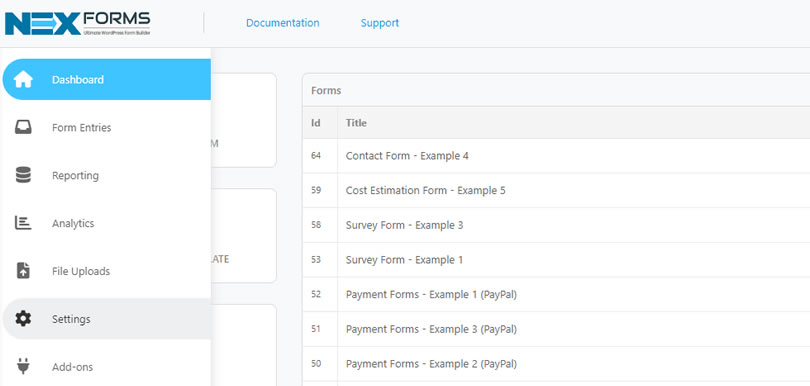Open Payment Forms - Example 3 (PayPal)
The height and width of the screenshot is (386, 810).
point(431,329)
